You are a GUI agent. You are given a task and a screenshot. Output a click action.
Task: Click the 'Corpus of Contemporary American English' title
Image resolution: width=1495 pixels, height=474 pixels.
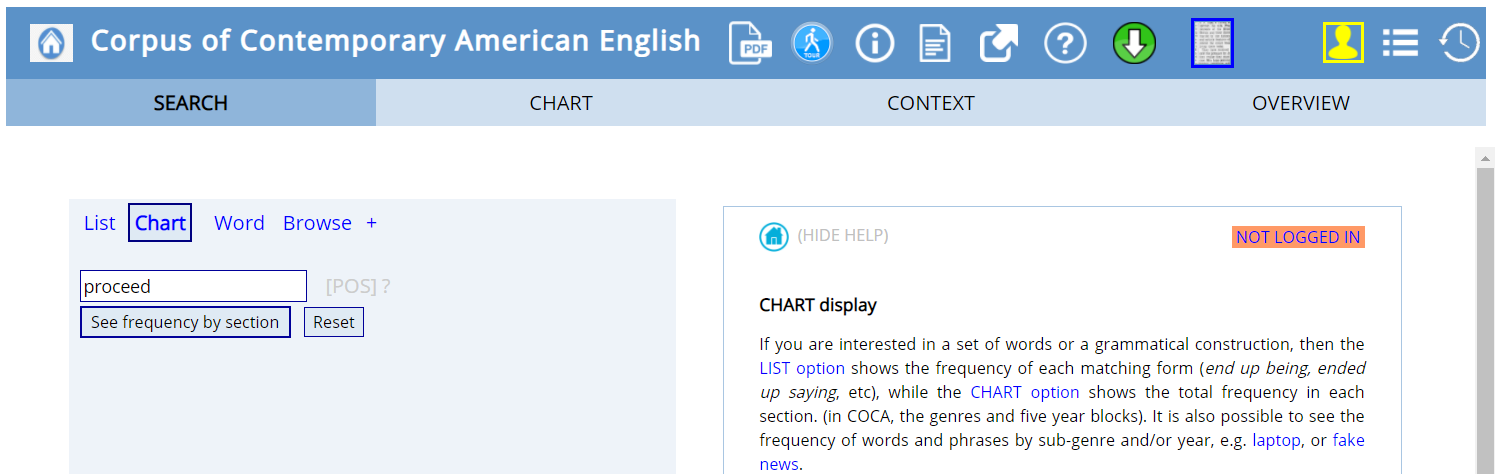(396, 41)
